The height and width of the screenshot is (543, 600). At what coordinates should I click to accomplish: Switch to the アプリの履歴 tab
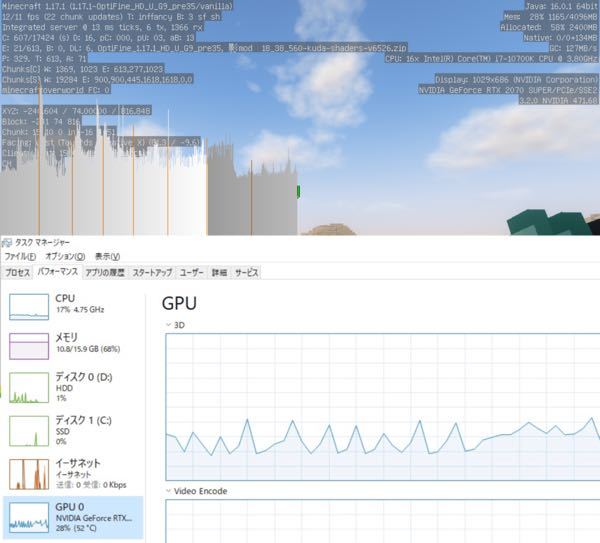(x=105, y=272)
